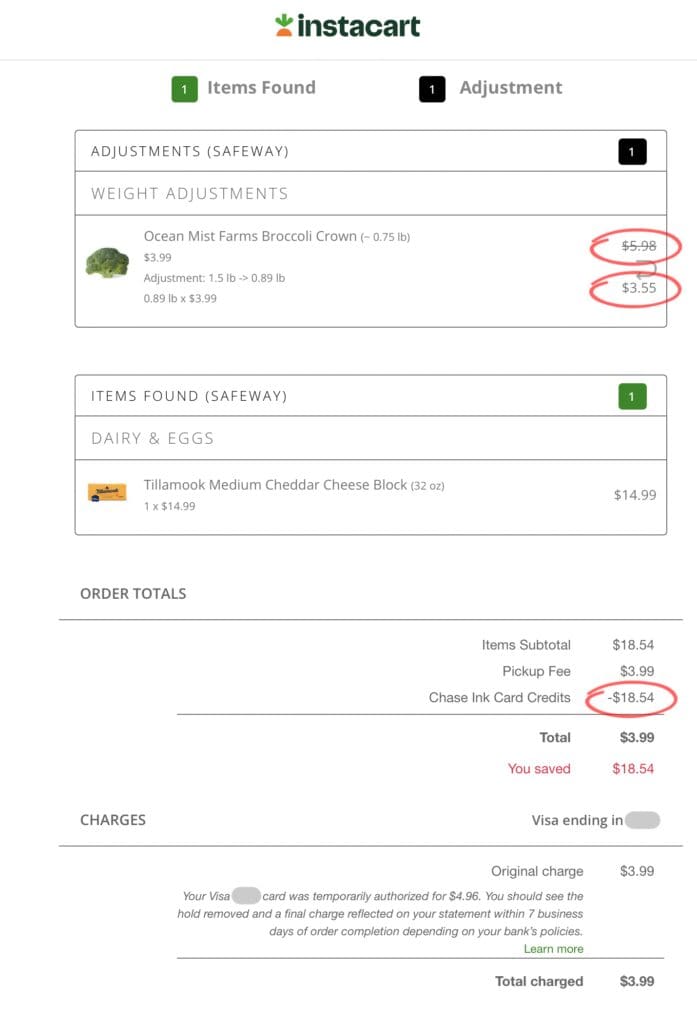The height and width of the screenshot is (1024, 697).
Task: Open Tillamook Medium Cheddar Cheese Block item
Action: coord(275,485)
